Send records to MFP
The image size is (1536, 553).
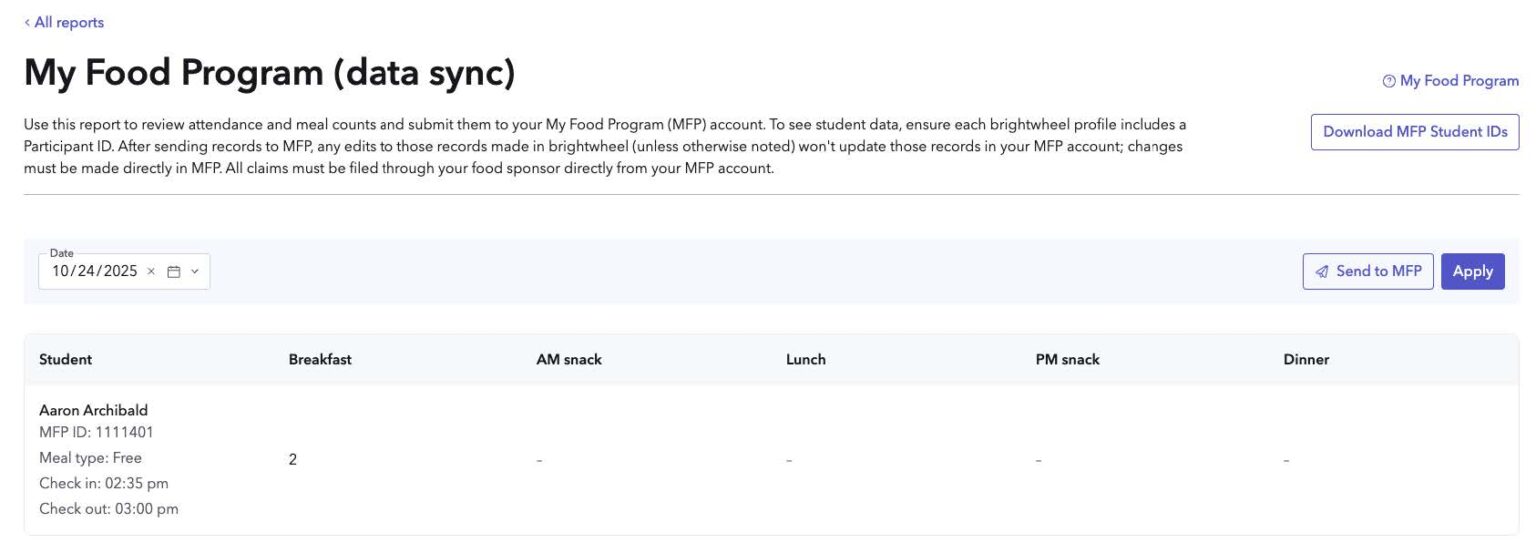point(1368,271)
